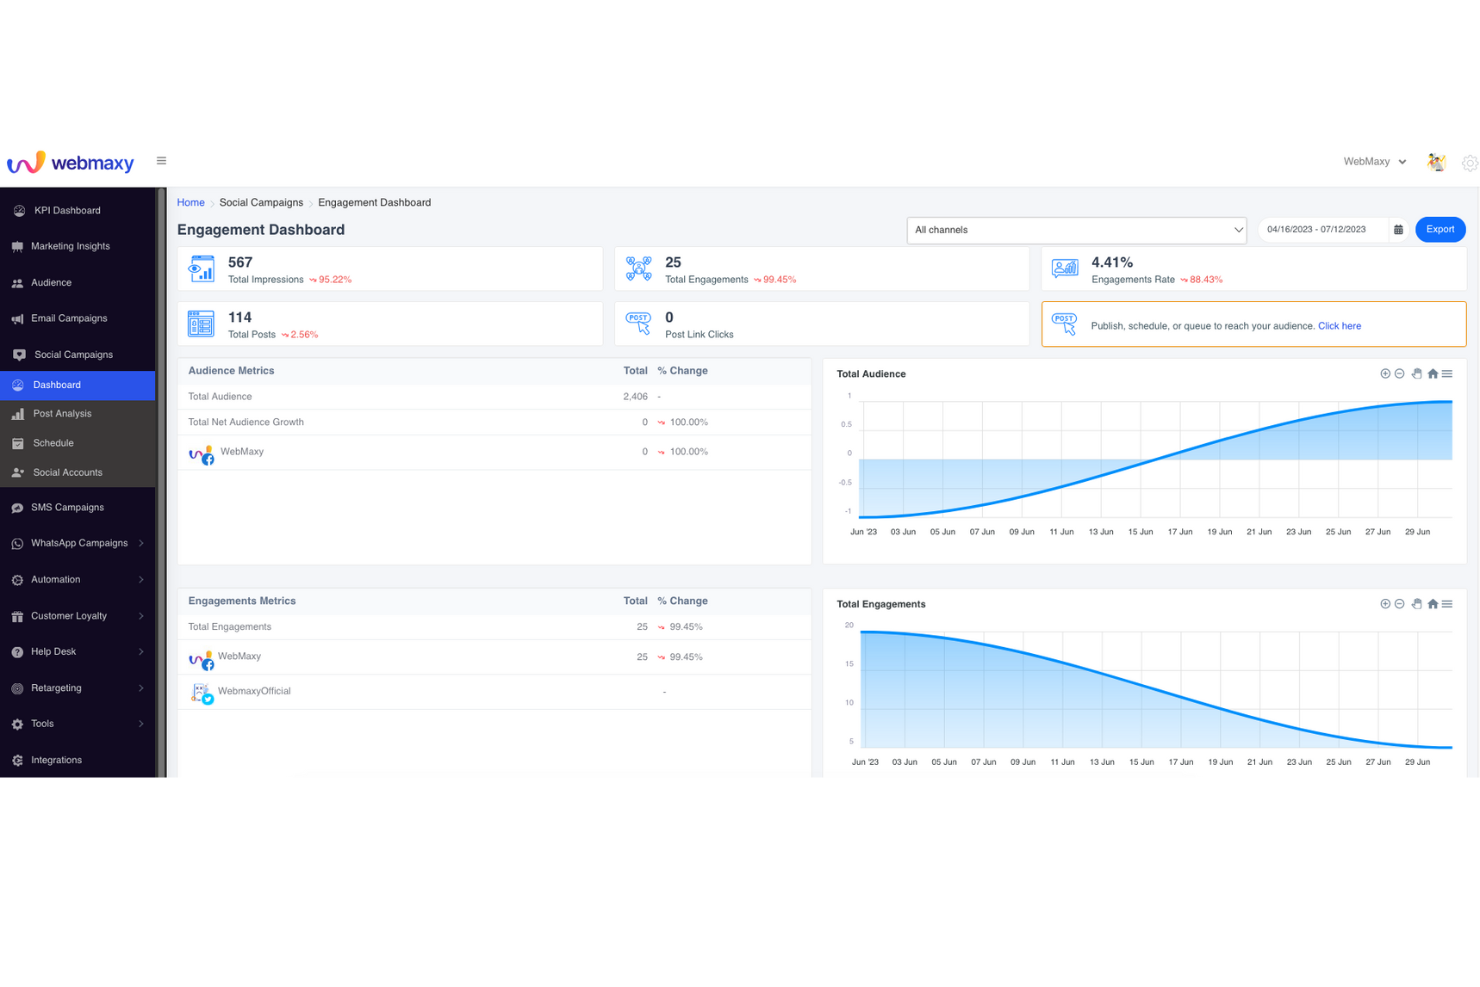Screen dimensions: 1480x987
Task: Click the sidebar vertical scrollbar
Action: click(x=161, y=482)
